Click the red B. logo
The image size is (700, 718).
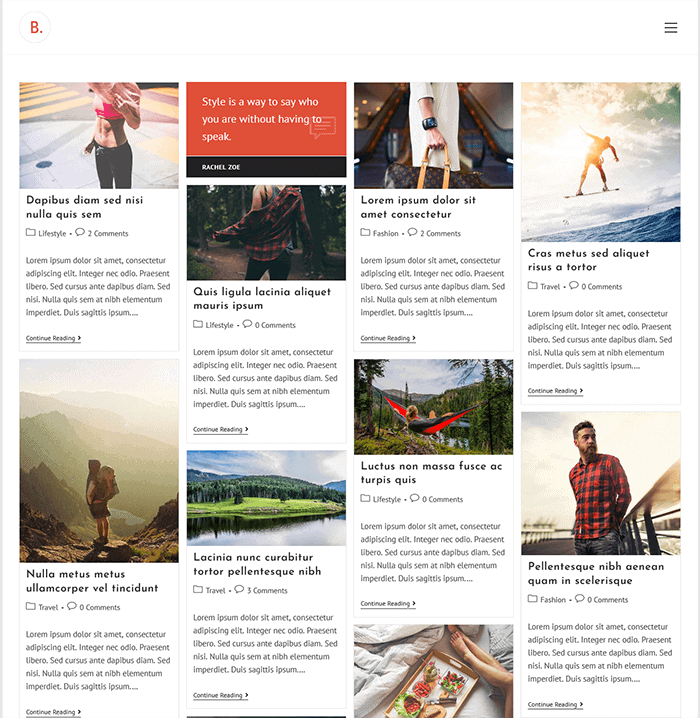[35, 27]
